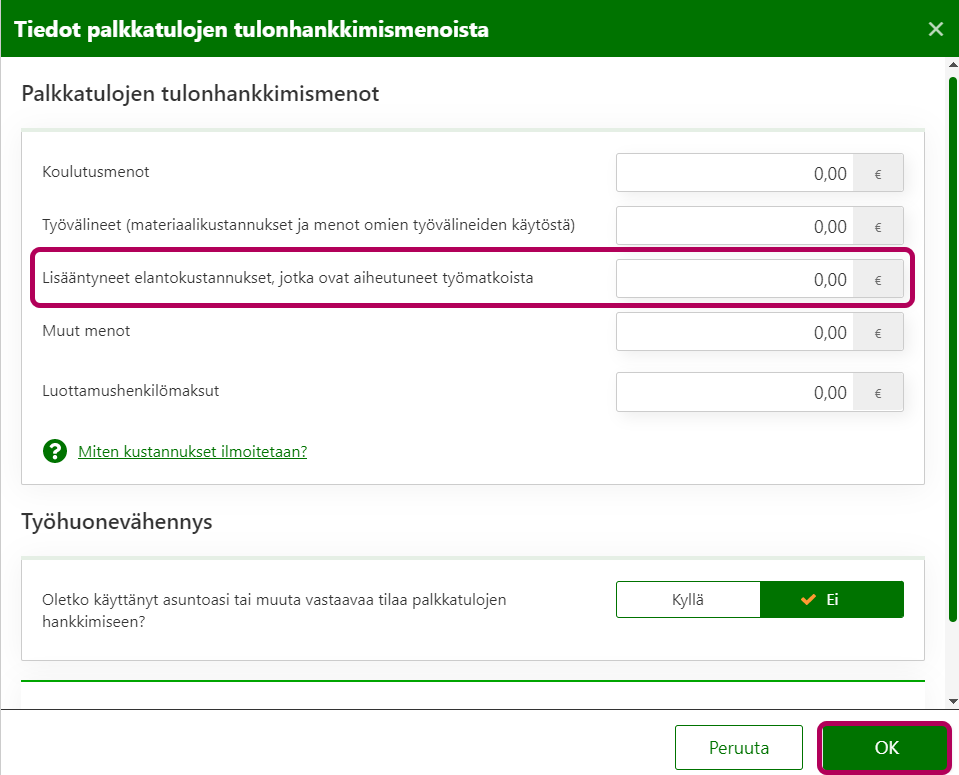Click the euro symbol beside Muut menot
Image resolution: width=959 pixels, height=775 pixels.
point(878,332)
